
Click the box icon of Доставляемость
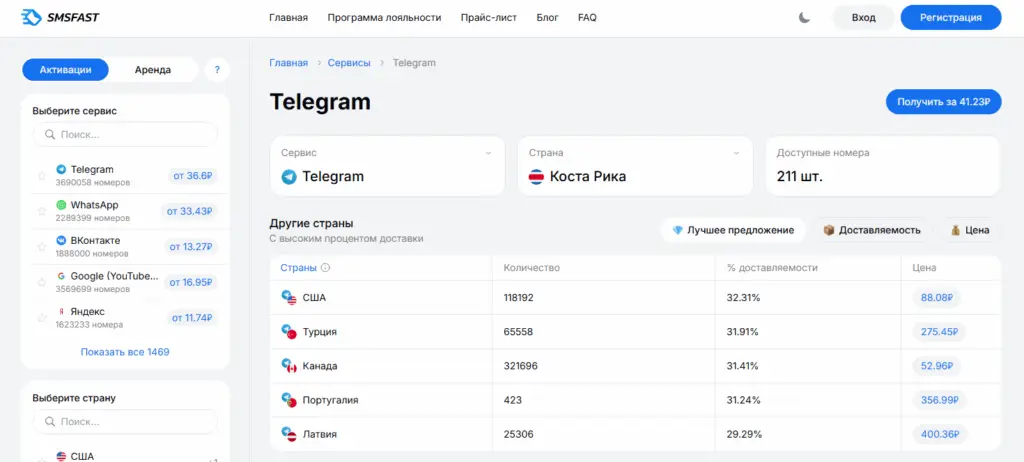829,230
